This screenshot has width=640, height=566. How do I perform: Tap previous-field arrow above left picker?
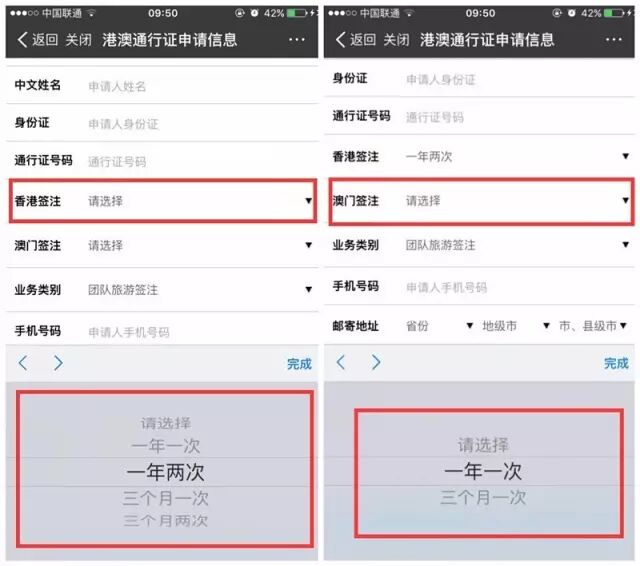coord(23,362)
